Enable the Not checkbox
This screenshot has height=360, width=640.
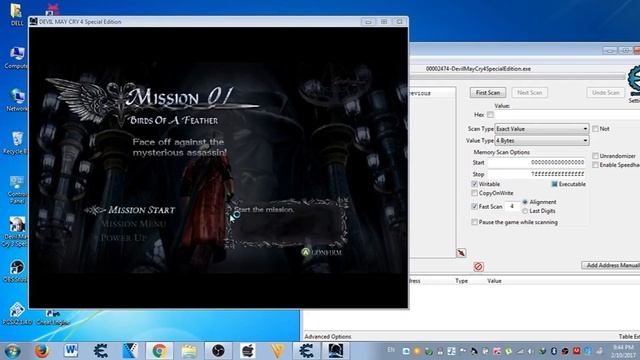[x=596, y=129]
